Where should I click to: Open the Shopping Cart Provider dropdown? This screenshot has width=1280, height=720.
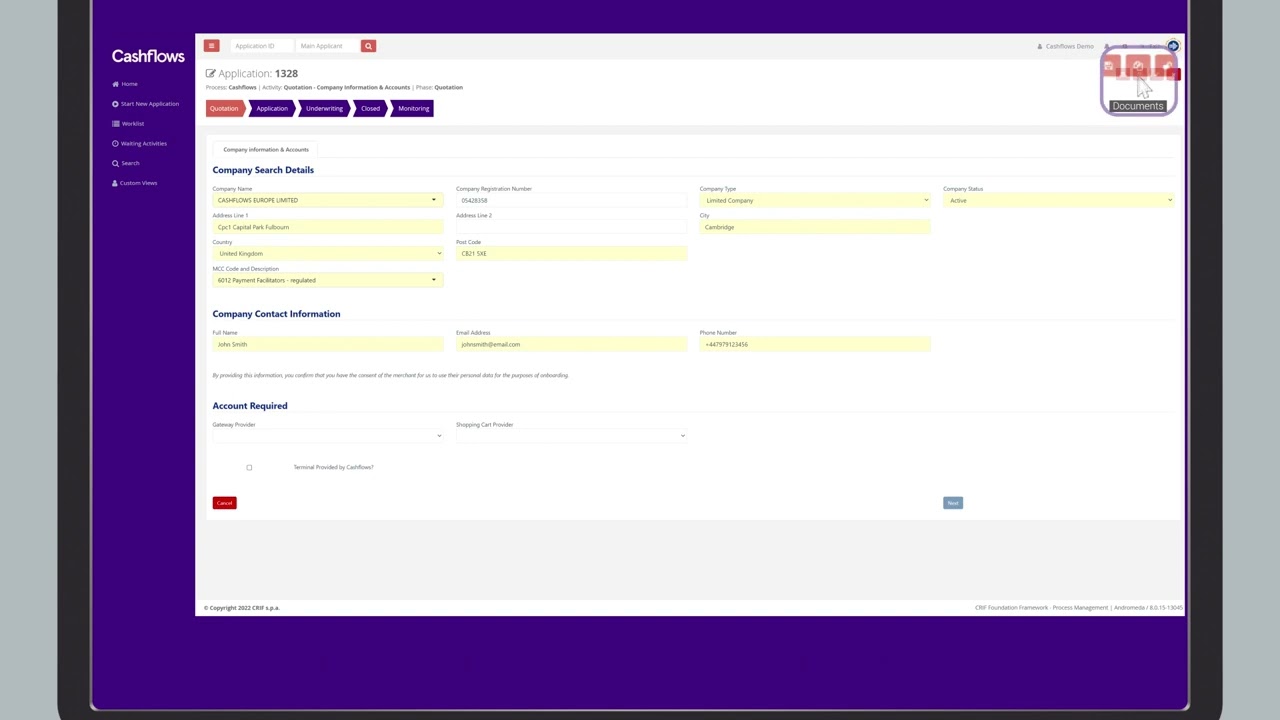[571, 436]
